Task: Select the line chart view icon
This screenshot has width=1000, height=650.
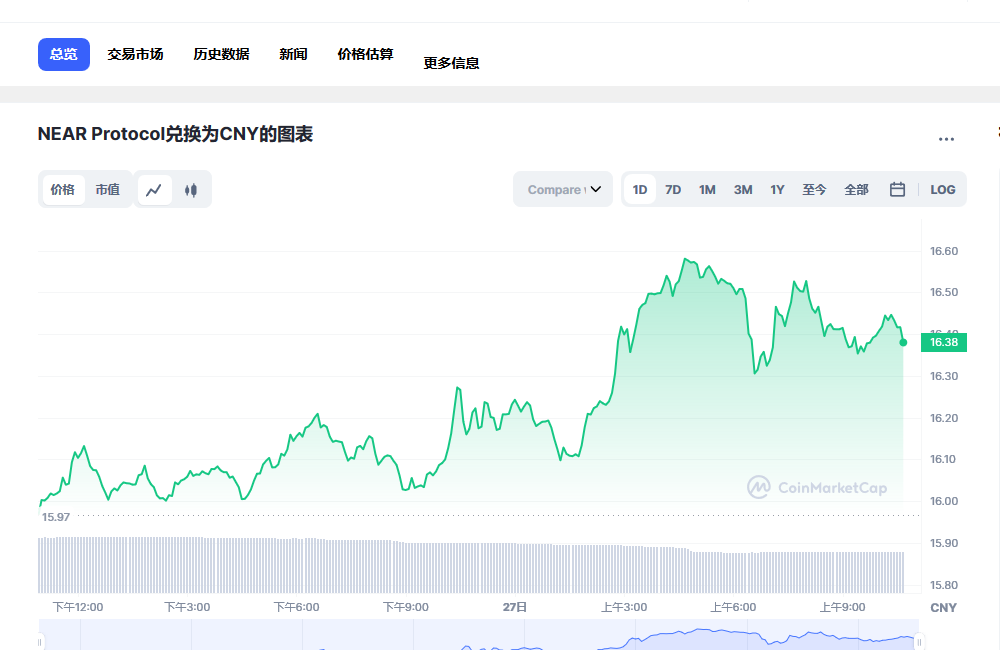Action: click(154, 190)
